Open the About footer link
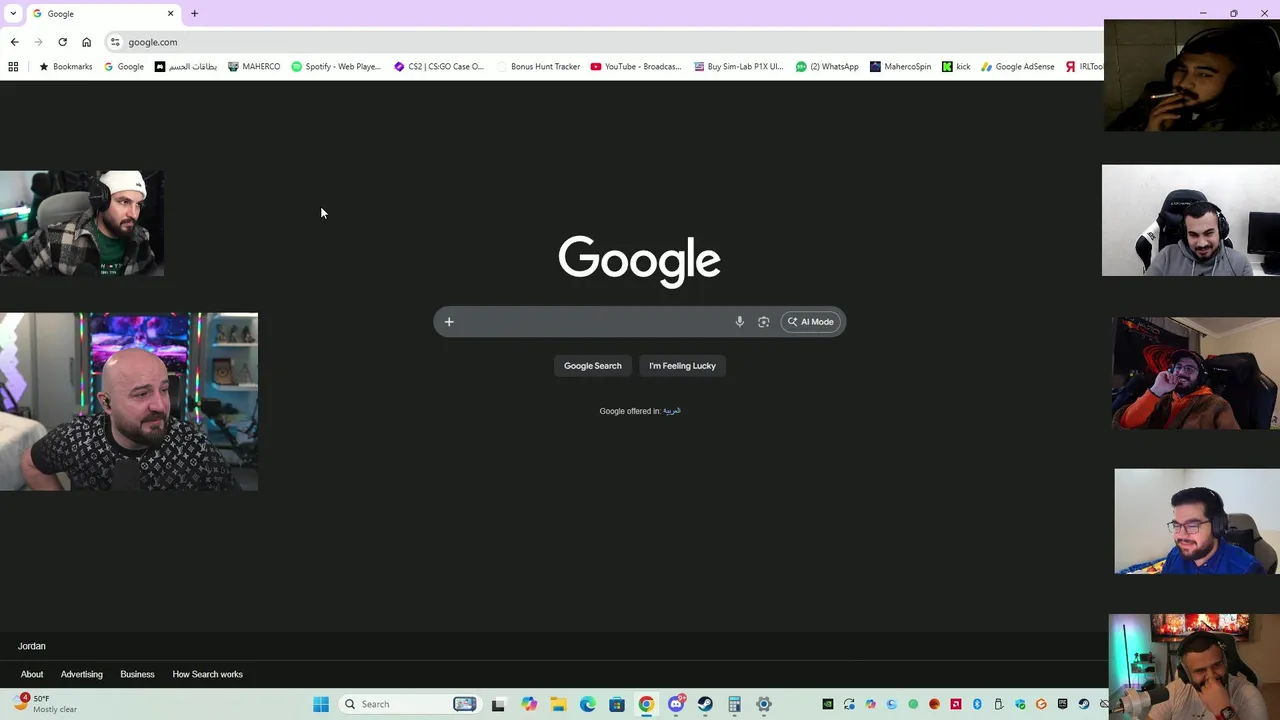The width and height of the screenshot is (1280, 720). coord(32,674)
